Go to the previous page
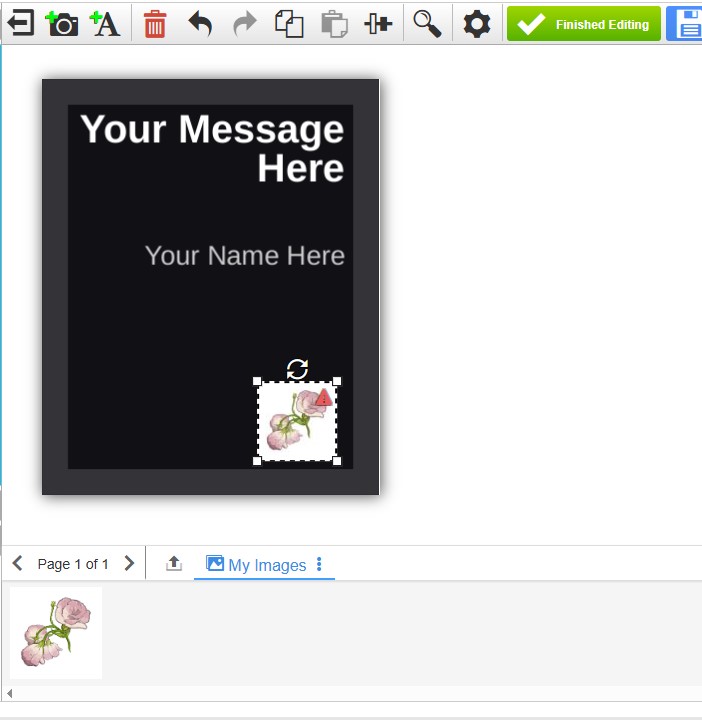The width and height of the screenshot is (702, 720). [17, 563]
